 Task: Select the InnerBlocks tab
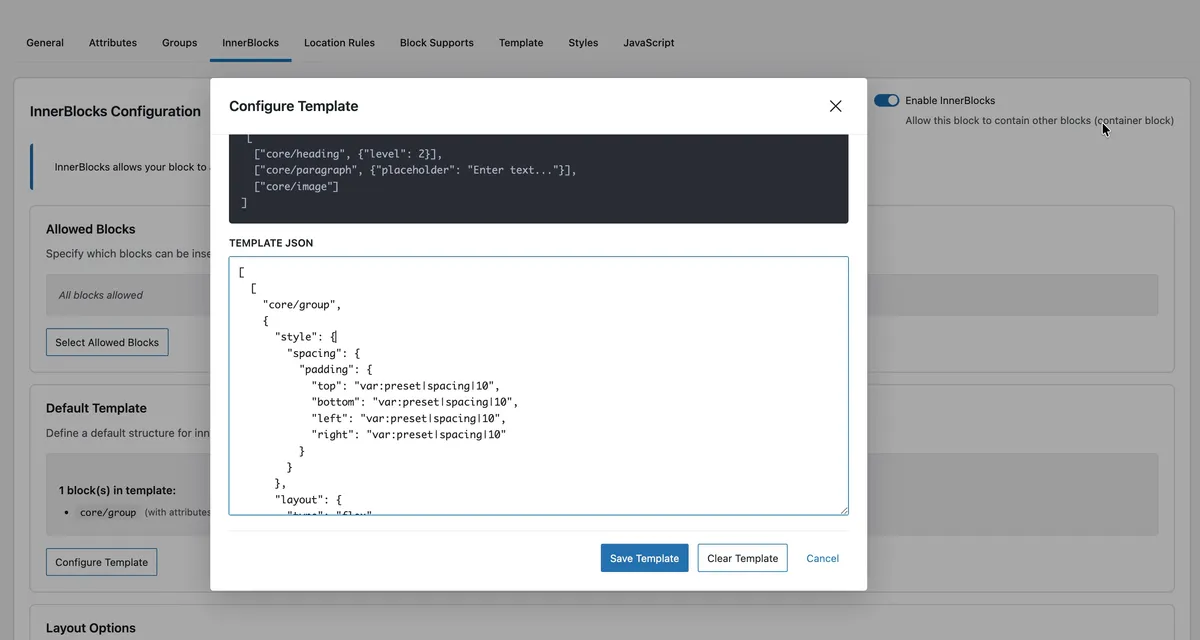coord(250,43)
